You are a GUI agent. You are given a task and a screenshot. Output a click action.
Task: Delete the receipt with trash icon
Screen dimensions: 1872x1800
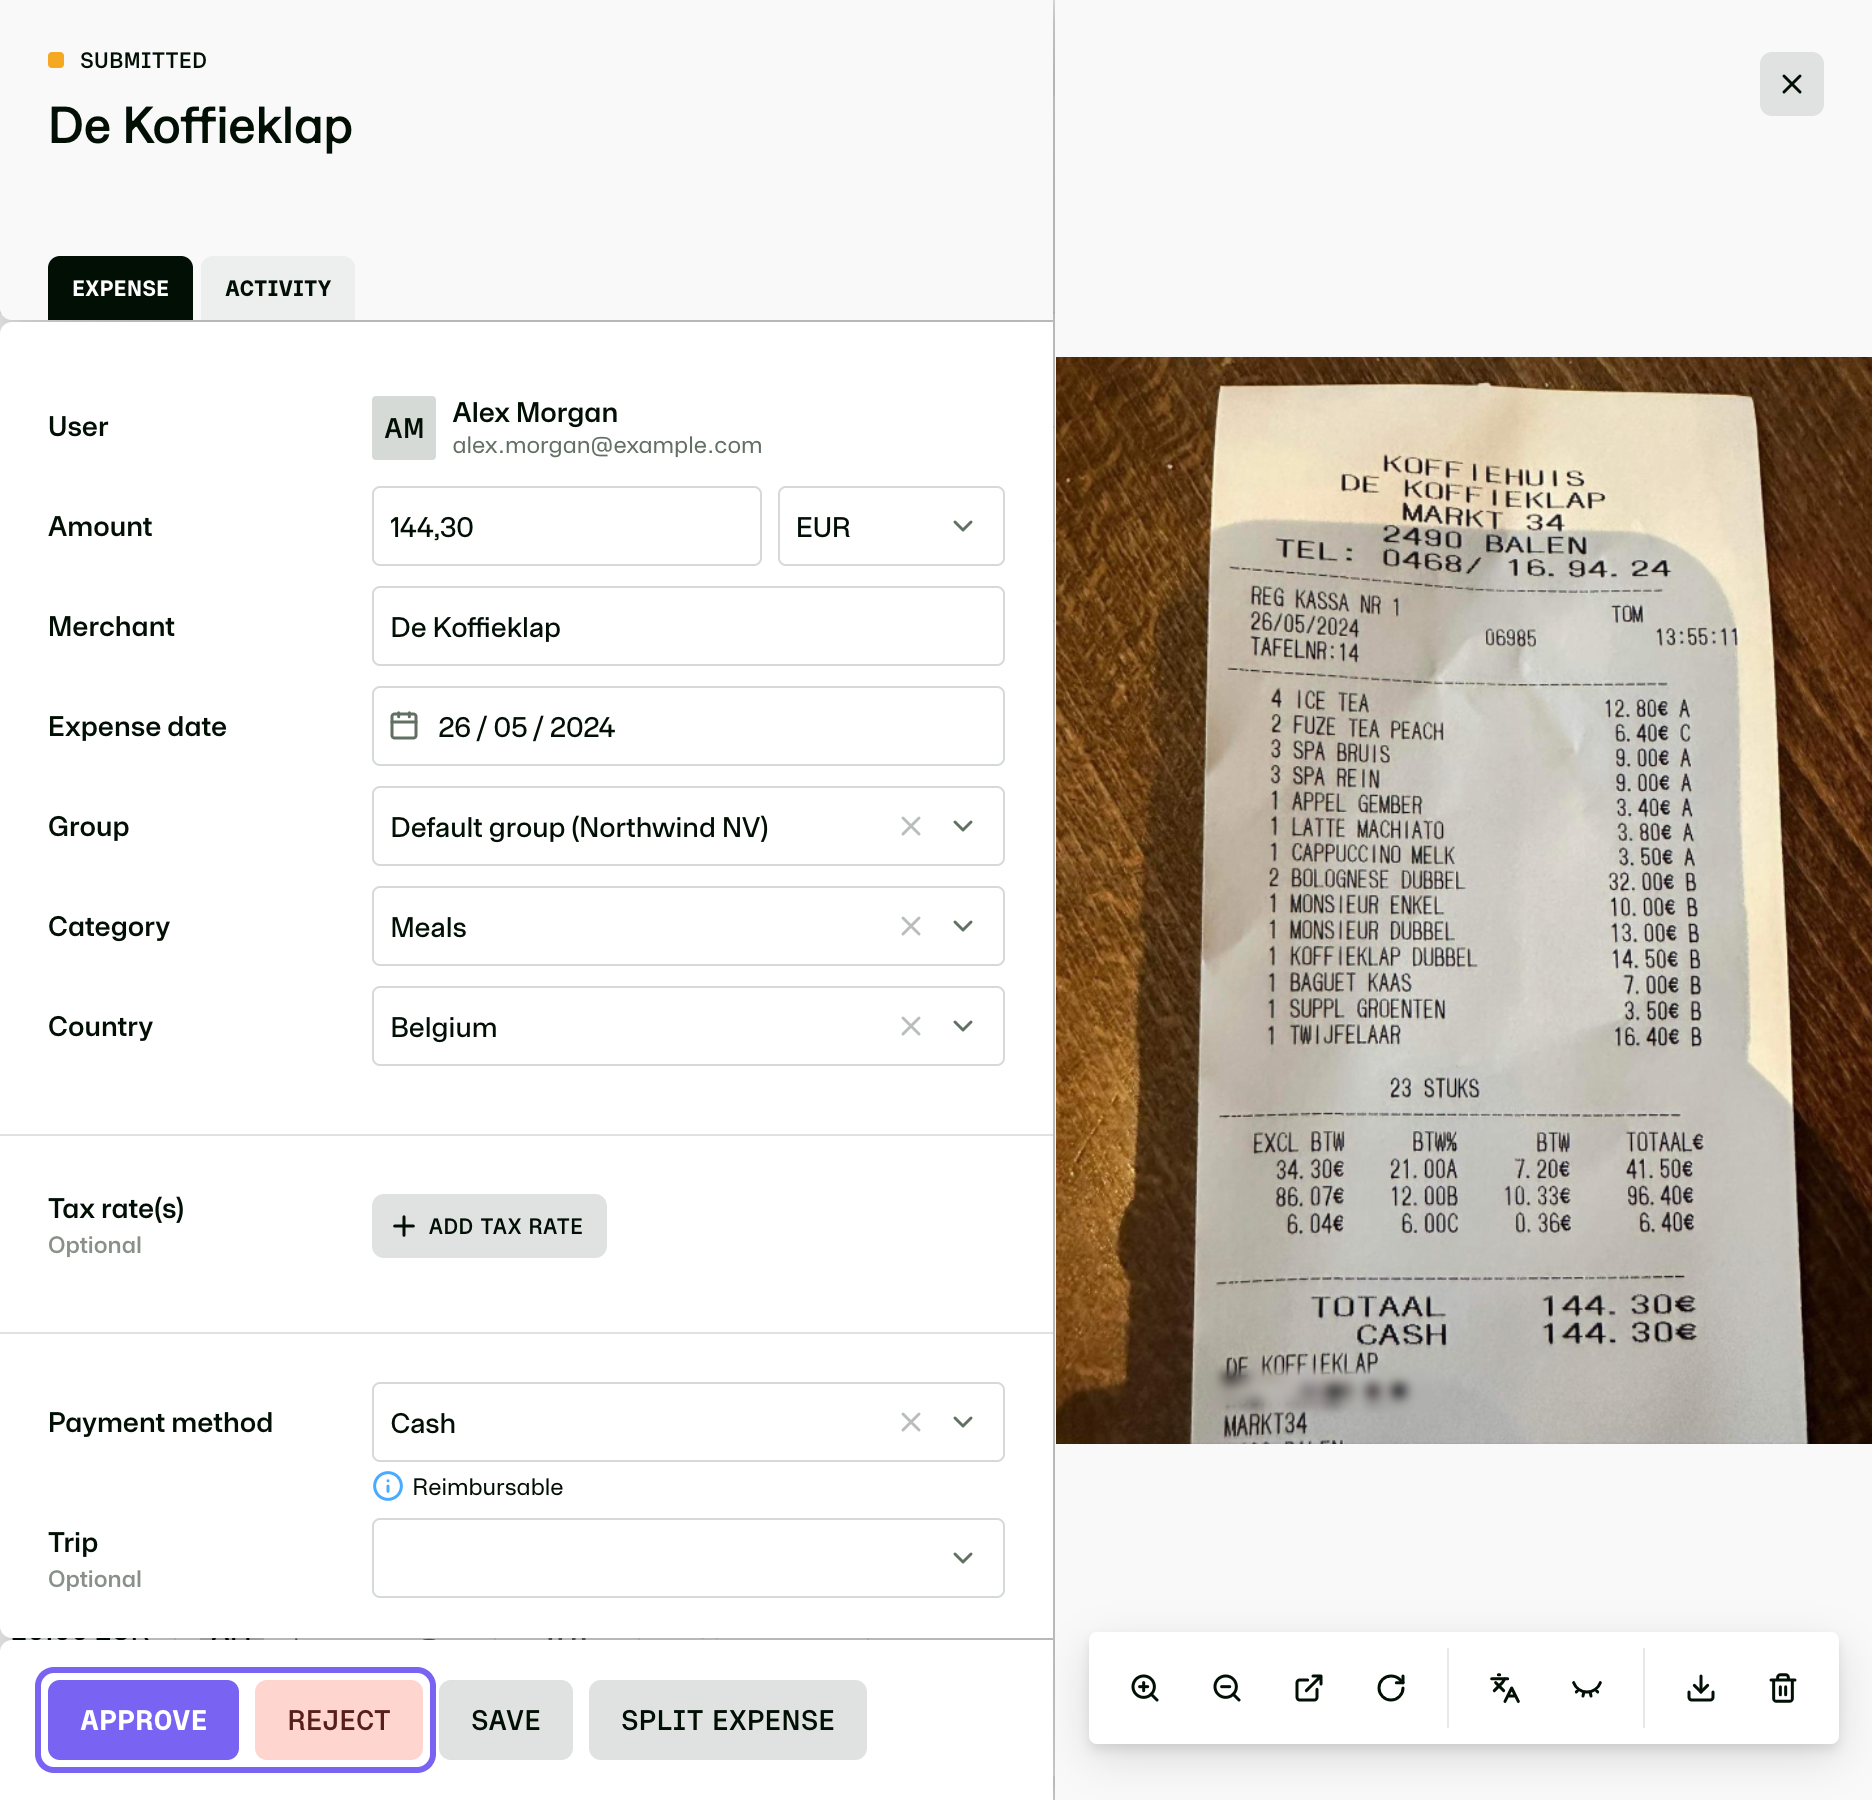[1783, 1688]
